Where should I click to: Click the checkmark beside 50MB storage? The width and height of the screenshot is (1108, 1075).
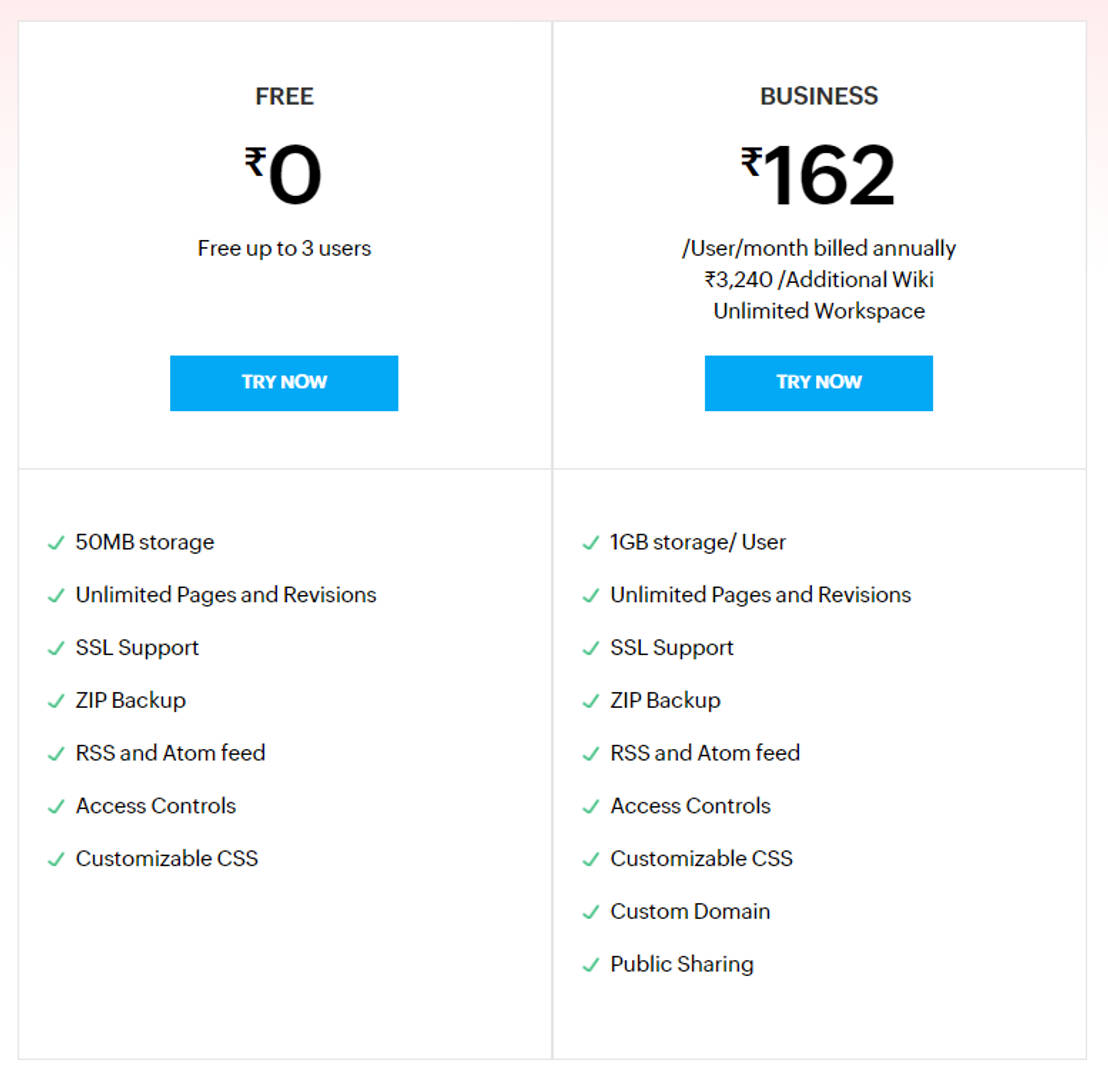point(56,542)
